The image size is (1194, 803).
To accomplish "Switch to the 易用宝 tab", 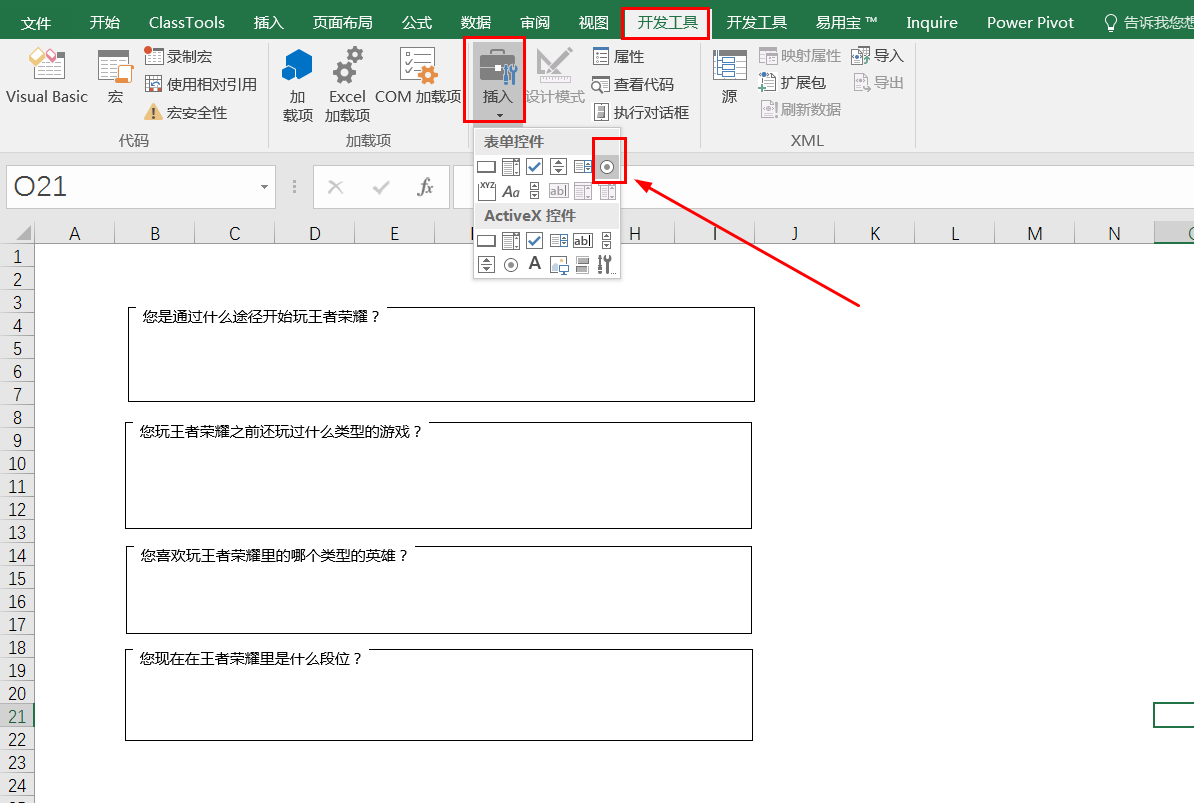I will [846, 23].
